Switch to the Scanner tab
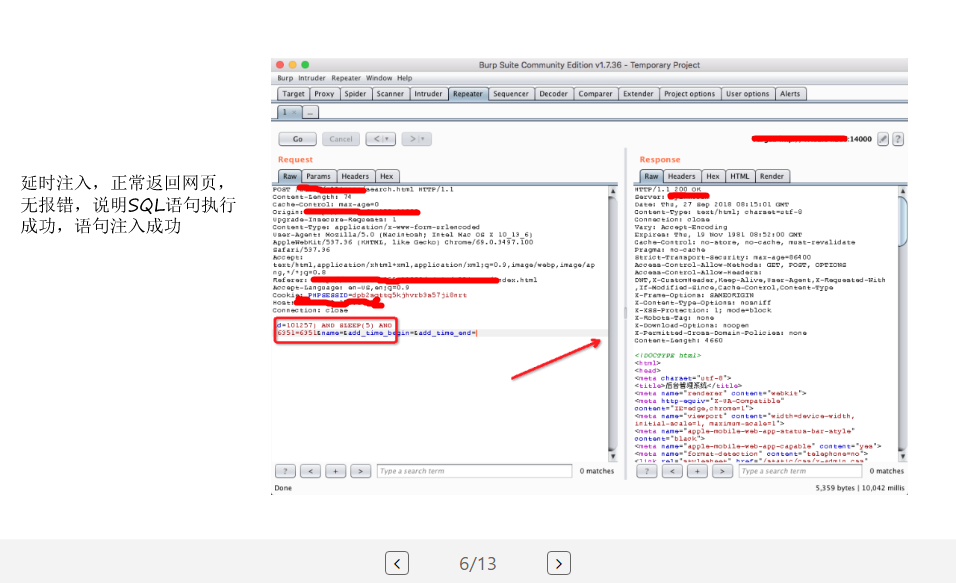The height and width of the screenshot is (583, 956). (390, 94)
